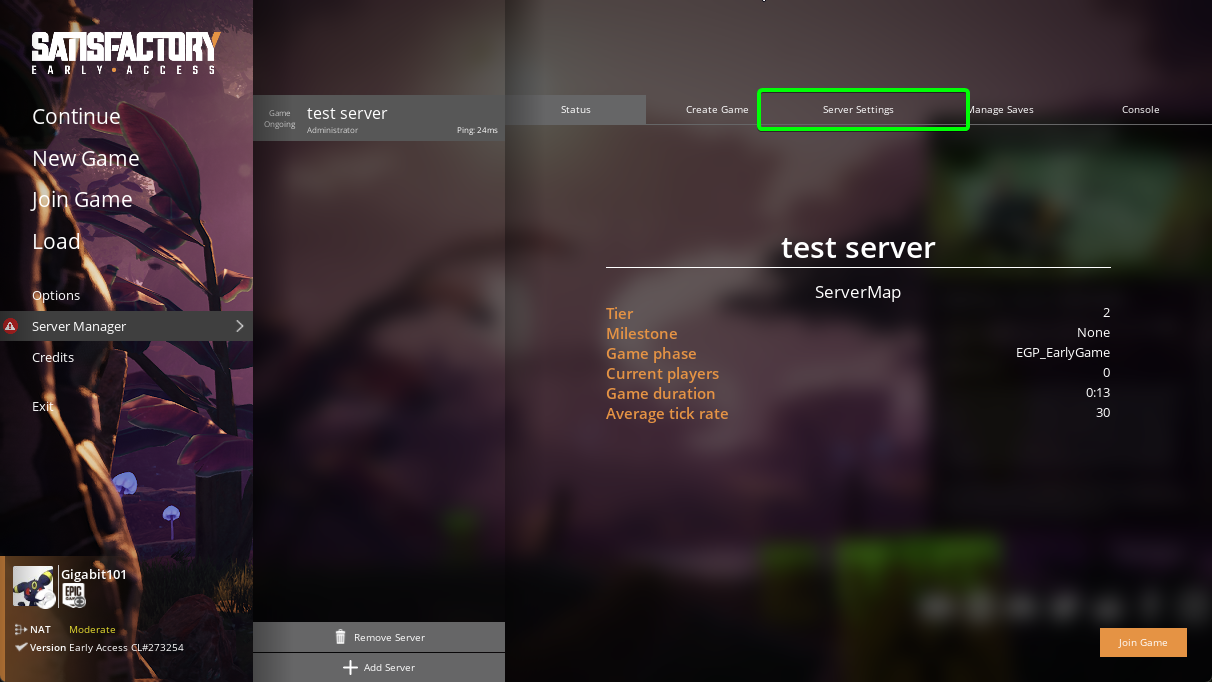This screenshot has height=682, width=1212.
Task: Click the Average tick rate label
Action: click(667, 413)
